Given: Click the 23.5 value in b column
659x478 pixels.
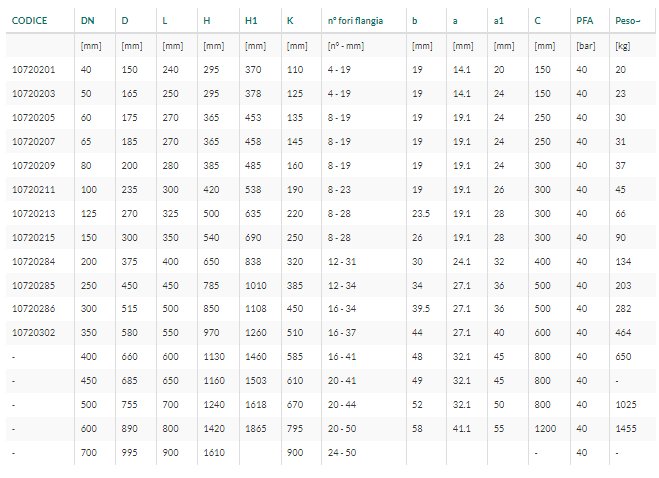Looking at the screenshot, I should pos(421,213).
